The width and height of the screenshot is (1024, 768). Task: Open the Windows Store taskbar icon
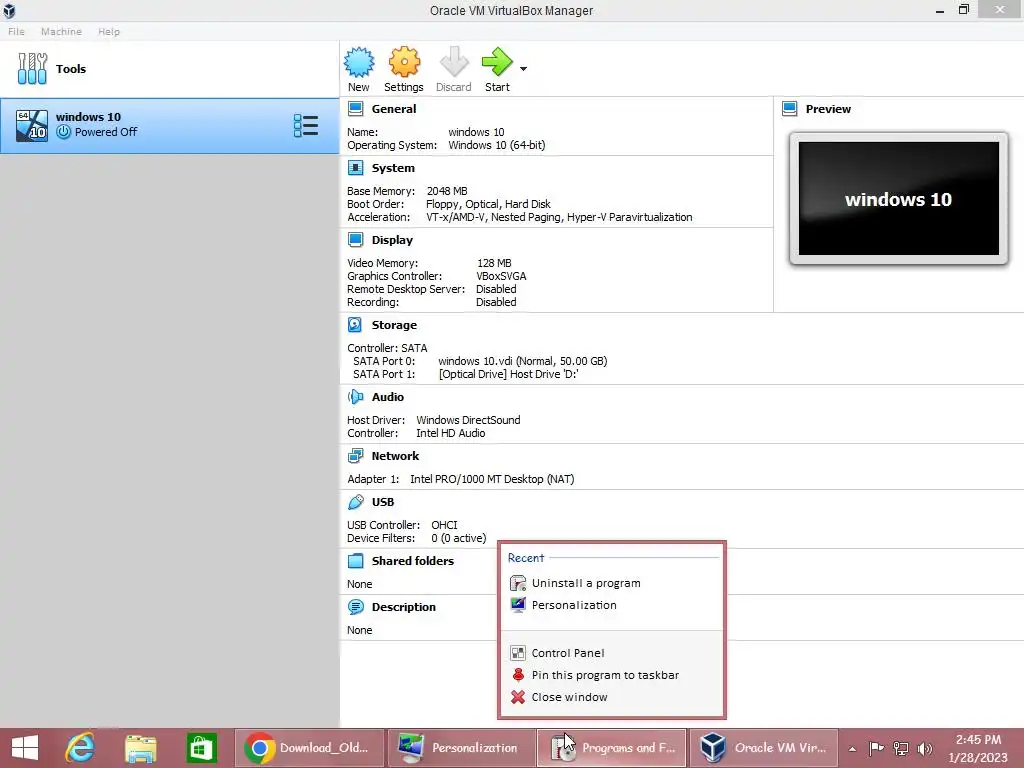coord(201,748)
